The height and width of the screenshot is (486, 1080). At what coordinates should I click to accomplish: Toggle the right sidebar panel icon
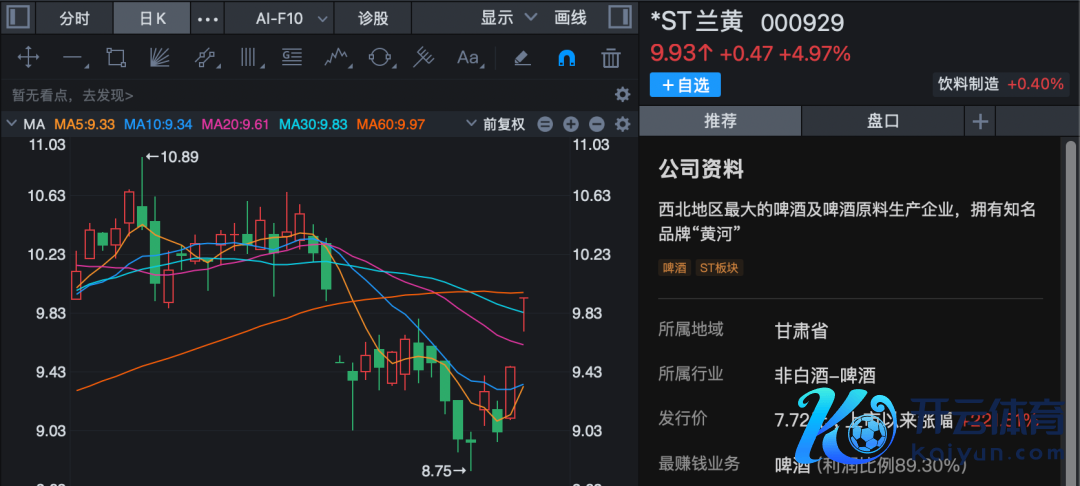coord(620,18)
